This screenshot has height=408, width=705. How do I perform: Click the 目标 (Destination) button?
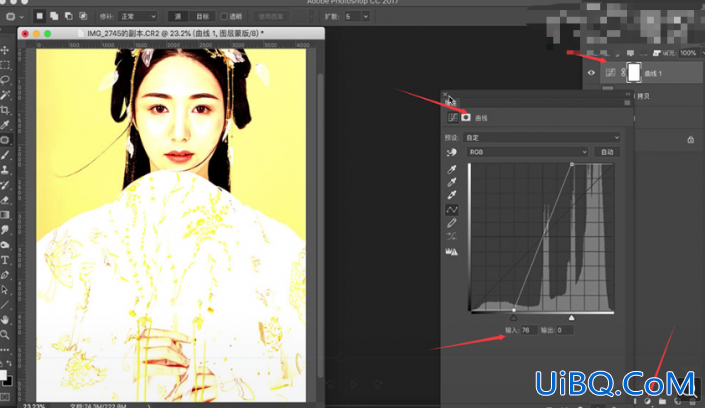coord(202,17)
